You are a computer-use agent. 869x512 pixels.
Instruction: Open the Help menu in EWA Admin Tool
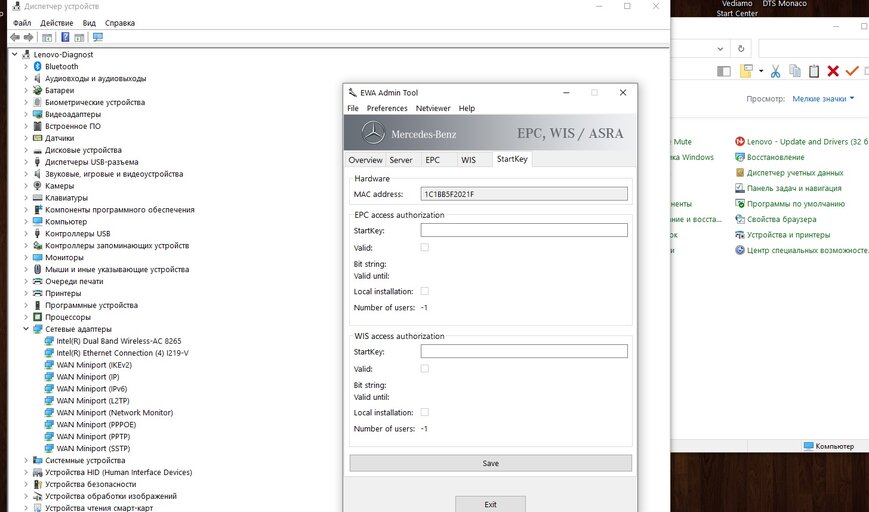point(467,109)
